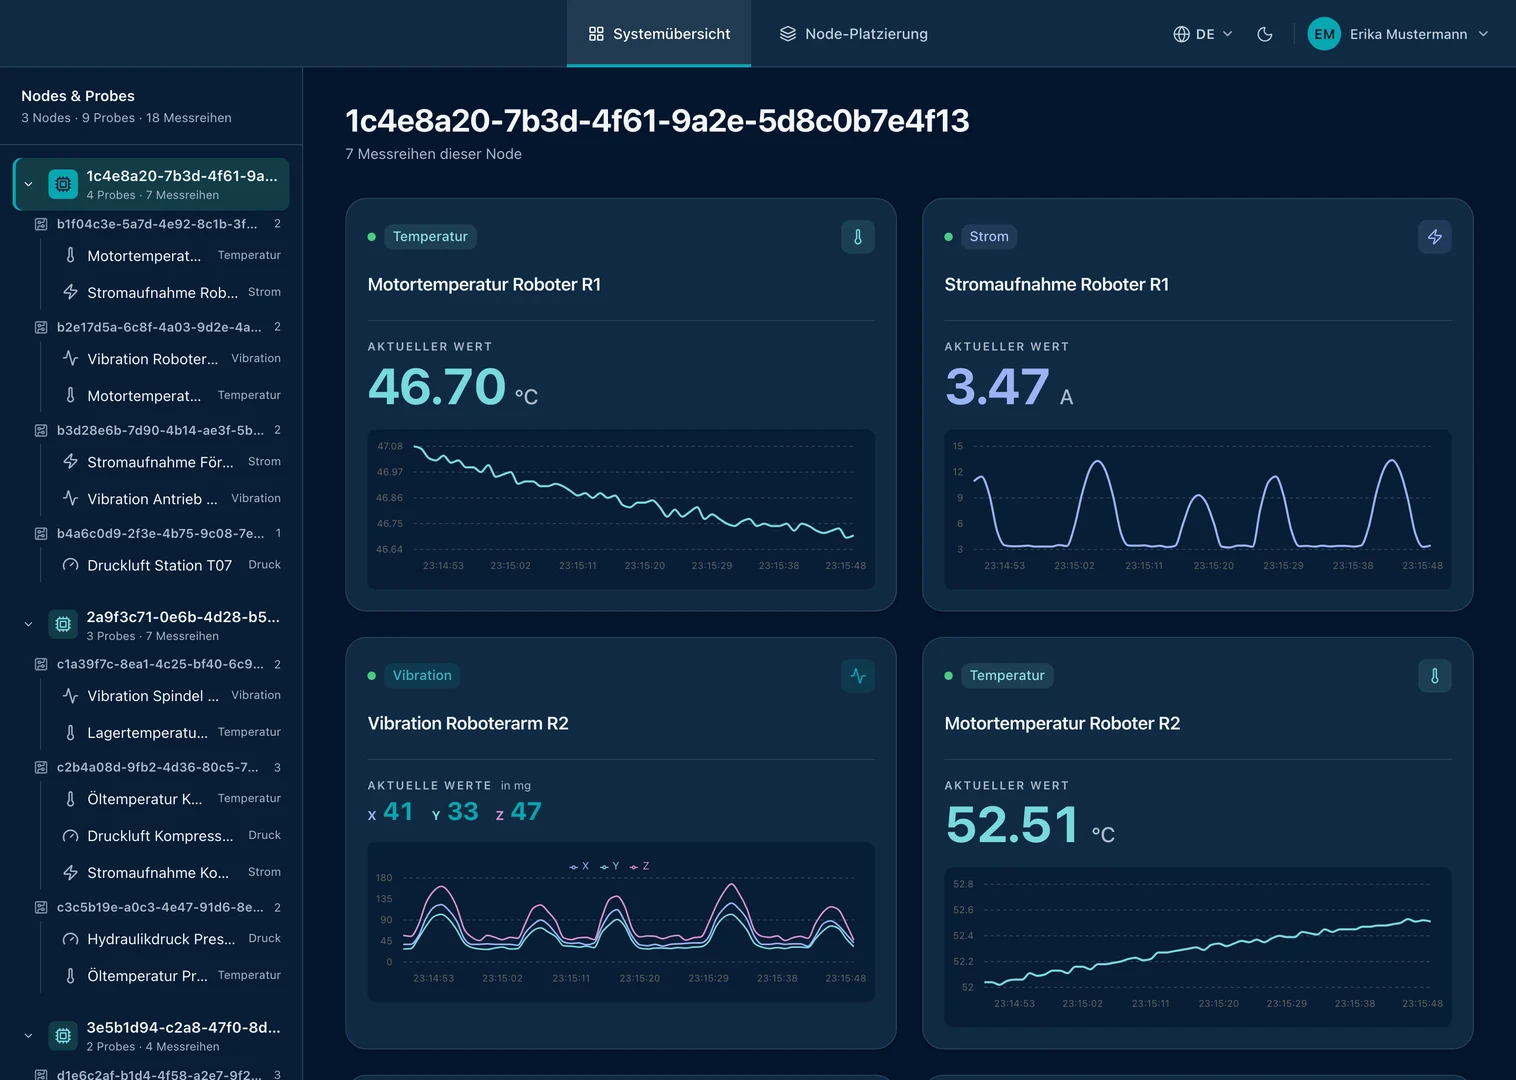Select probe c2b4a08d-9fb2 in the tree

[157, 767]
